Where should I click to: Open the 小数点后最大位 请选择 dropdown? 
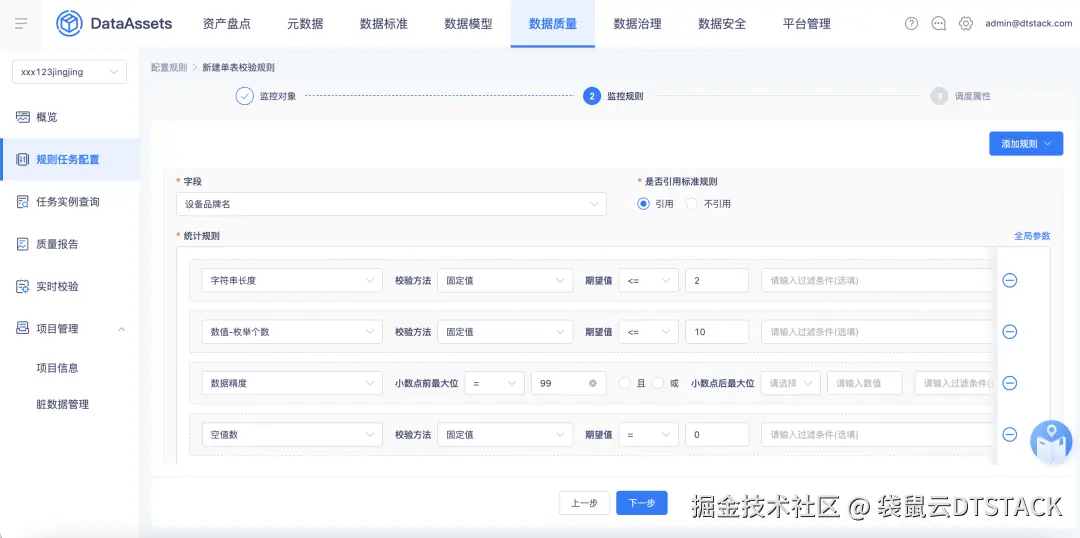(791, 383)
